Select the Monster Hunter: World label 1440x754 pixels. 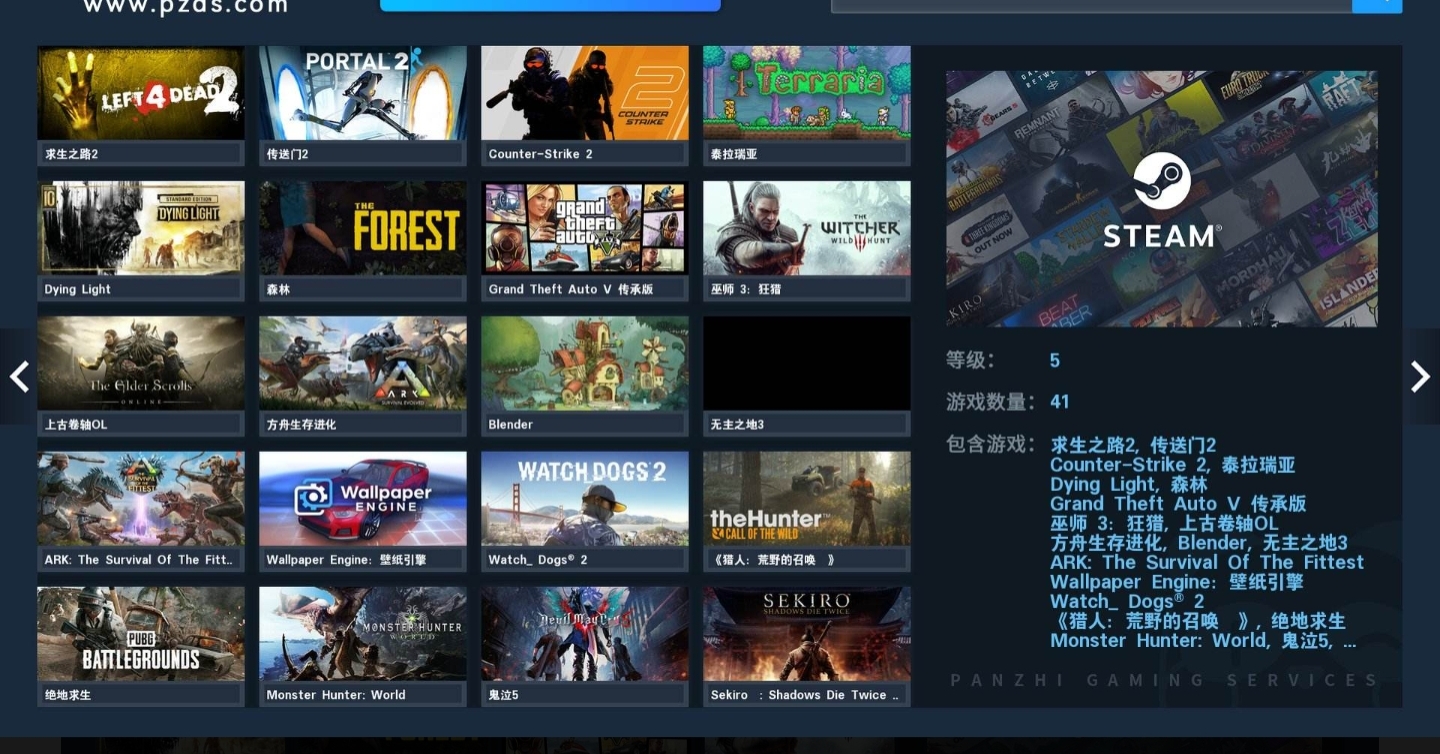(x=336, y=695)
